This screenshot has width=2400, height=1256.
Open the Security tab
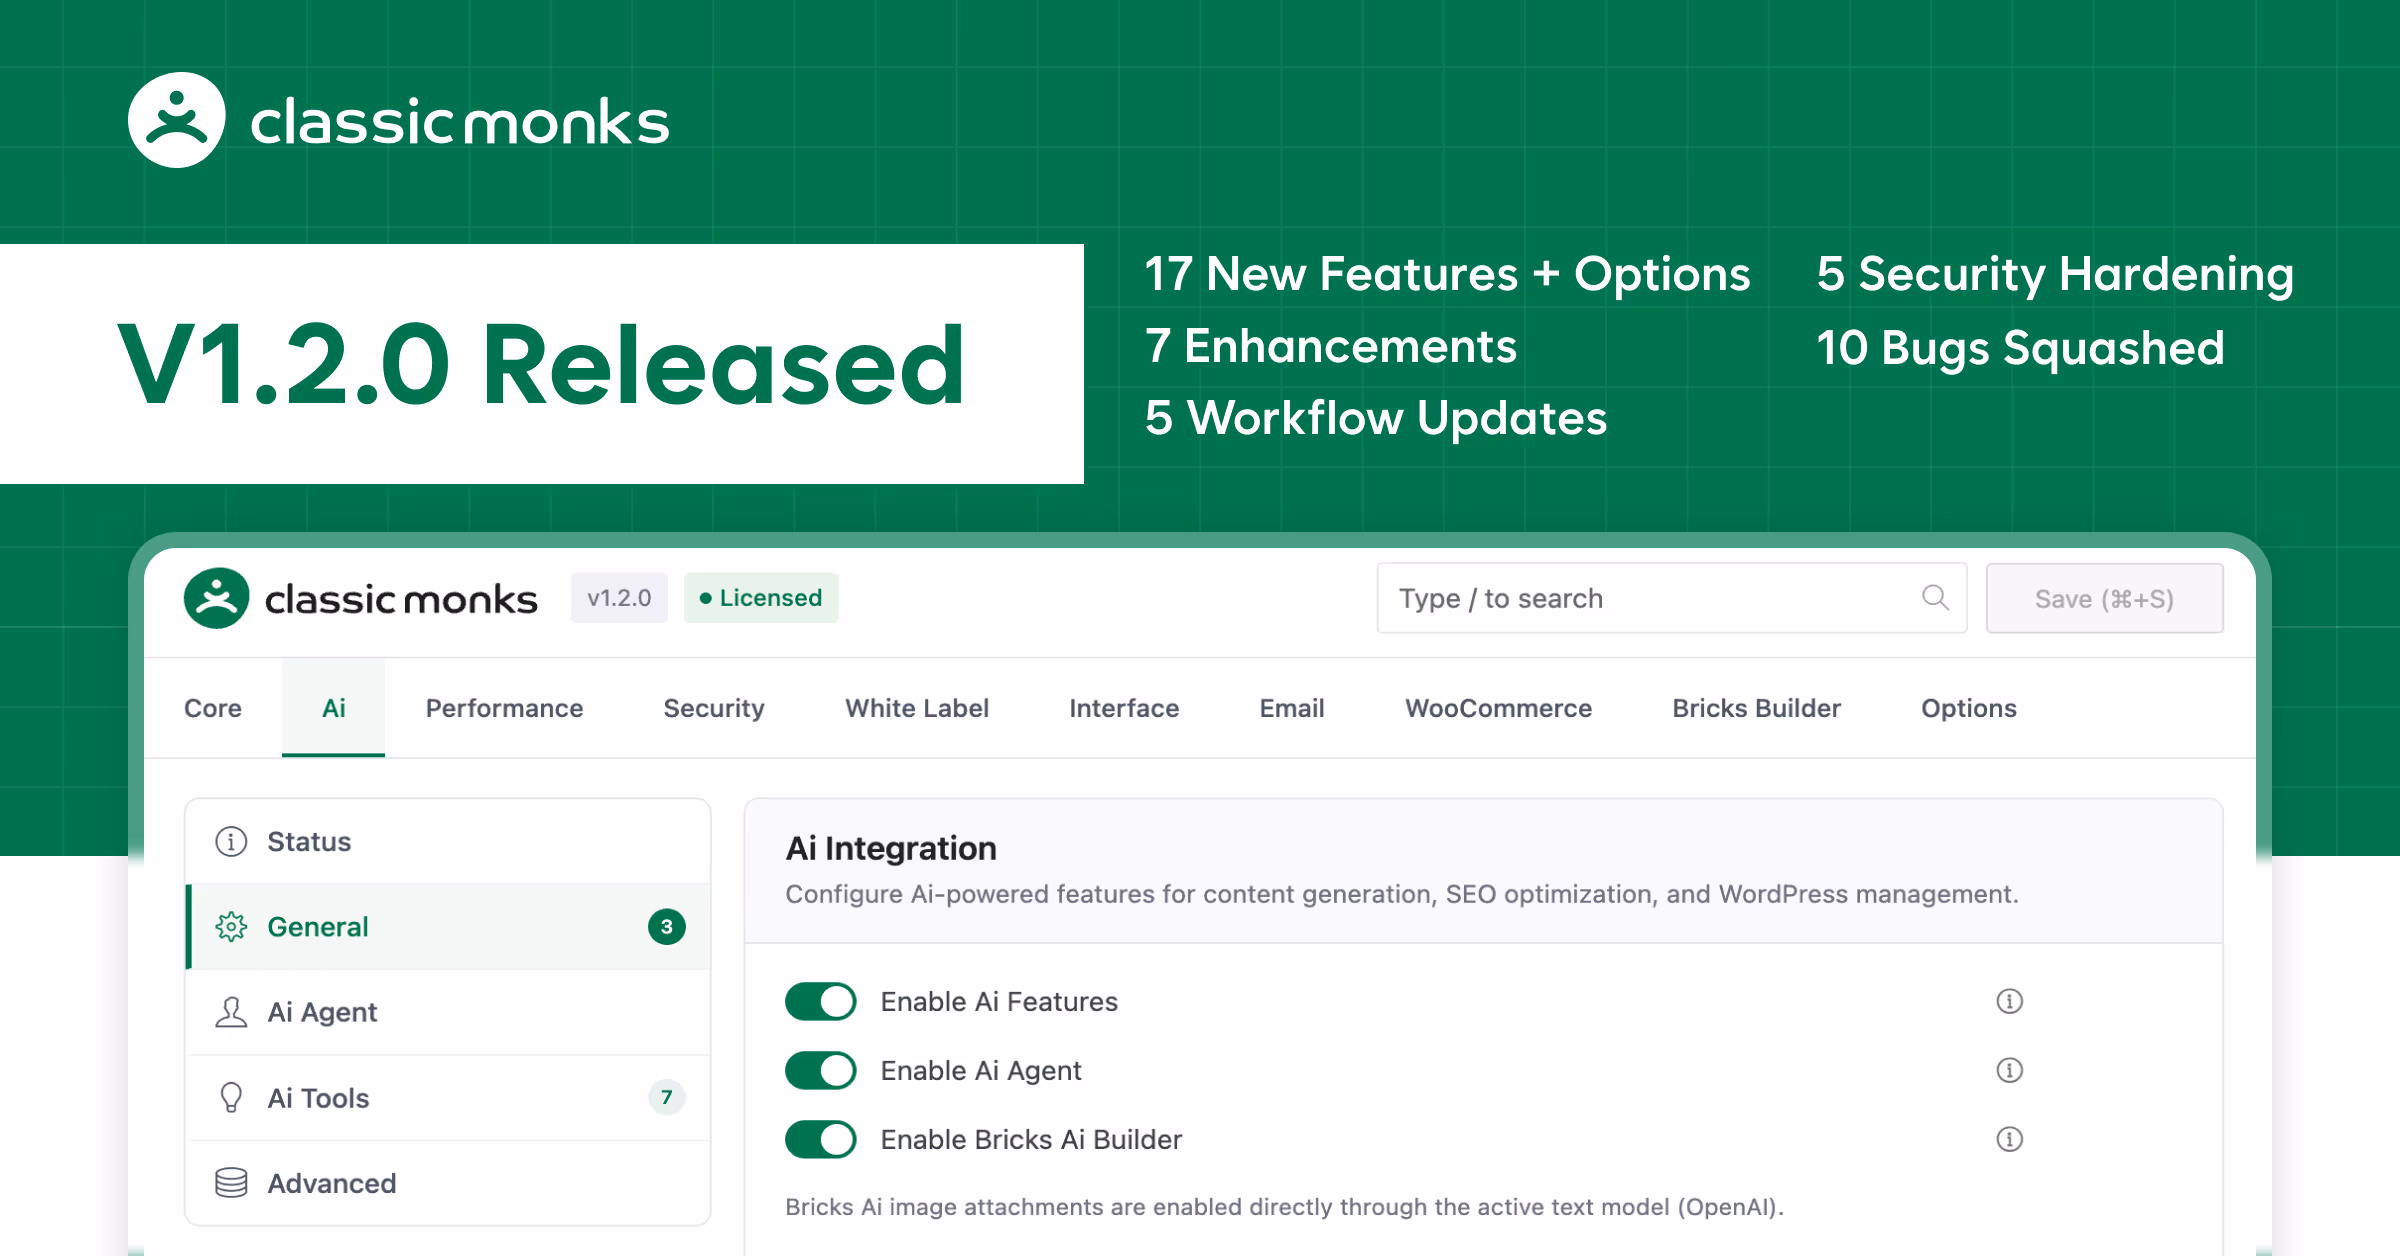[x=714, y=708]
